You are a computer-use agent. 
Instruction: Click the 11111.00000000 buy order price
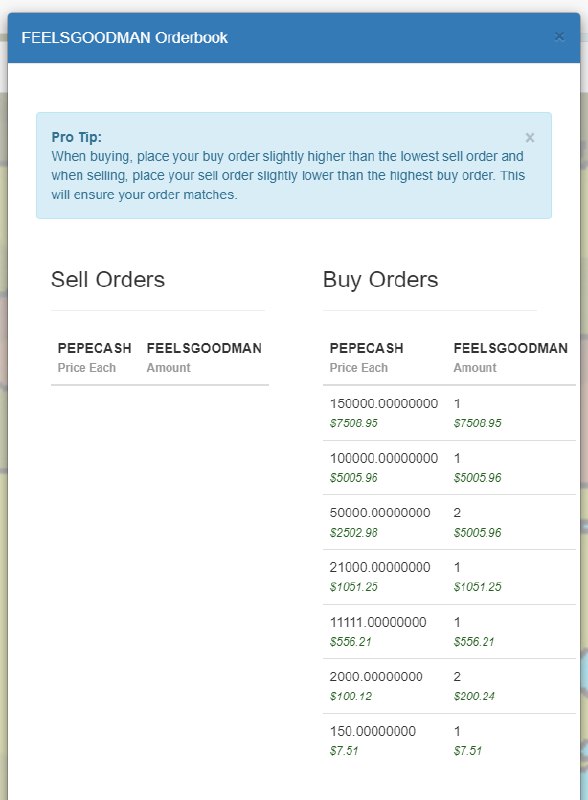[x=378, y=622]
